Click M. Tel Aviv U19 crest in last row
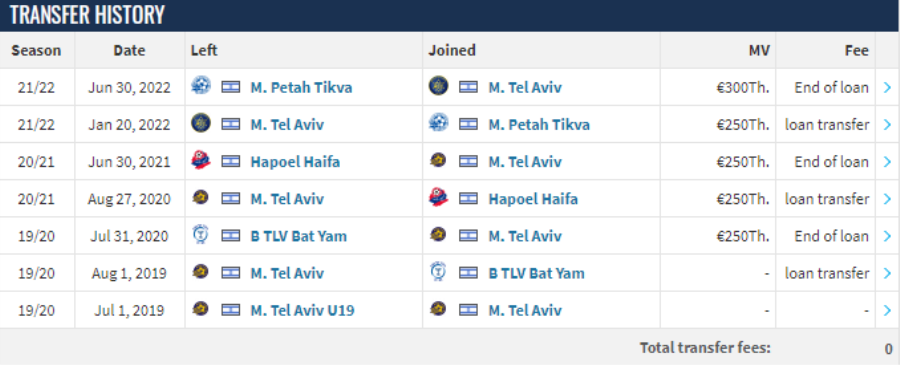 [x=201, y=309]
